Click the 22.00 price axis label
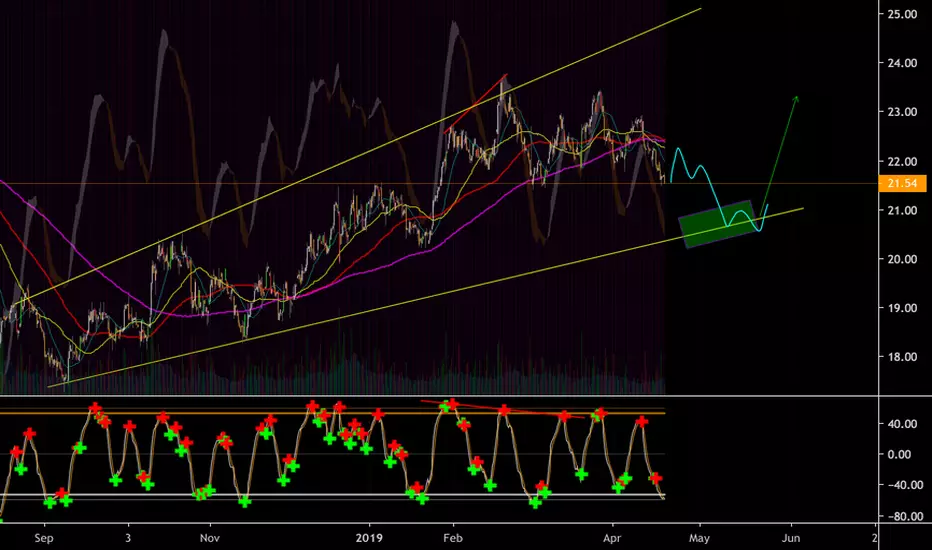 point(902,162)
